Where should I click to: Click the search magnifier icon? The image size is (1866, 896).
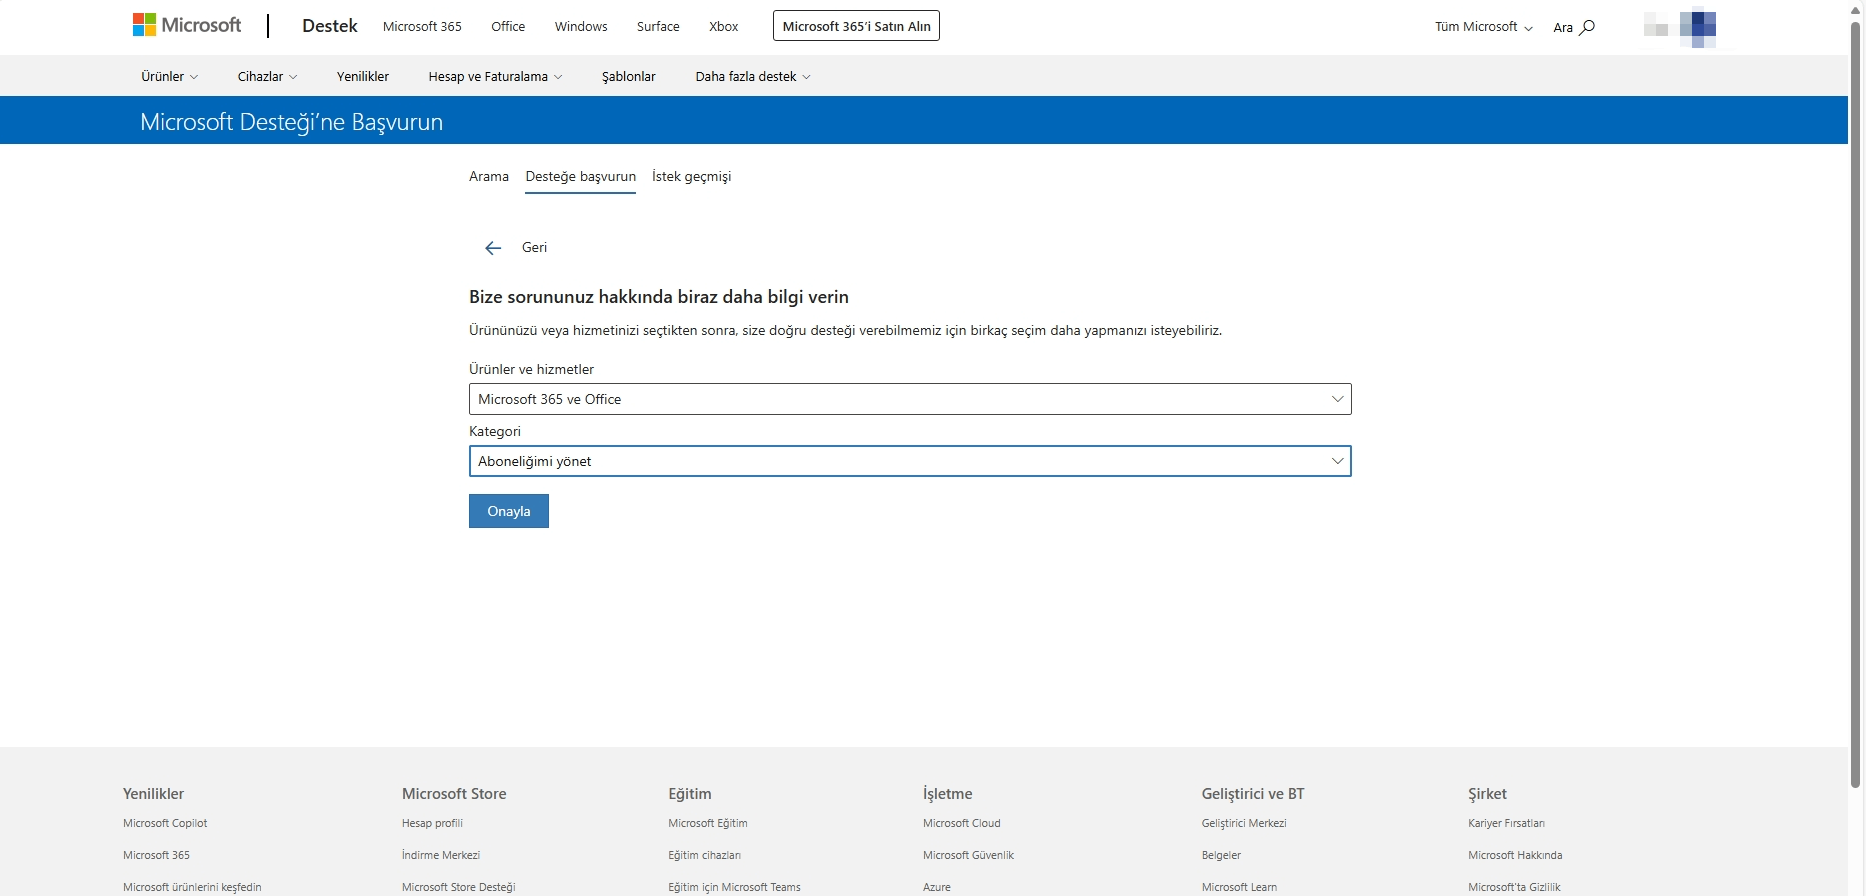[x=1587, y=27]
